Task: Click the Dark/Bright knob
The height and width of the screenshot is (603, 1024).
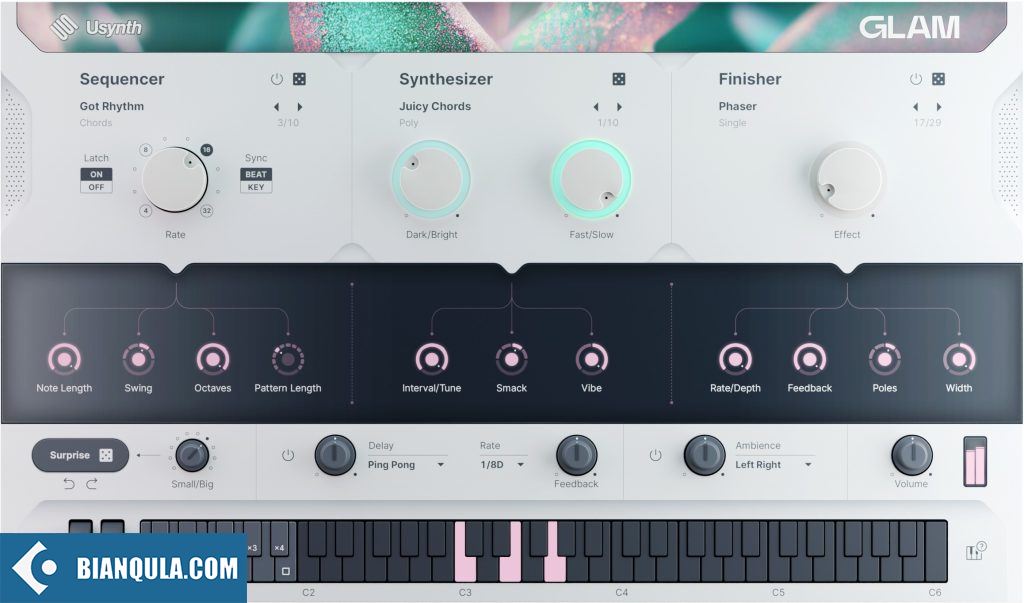Action: click(x=431, y=180)
